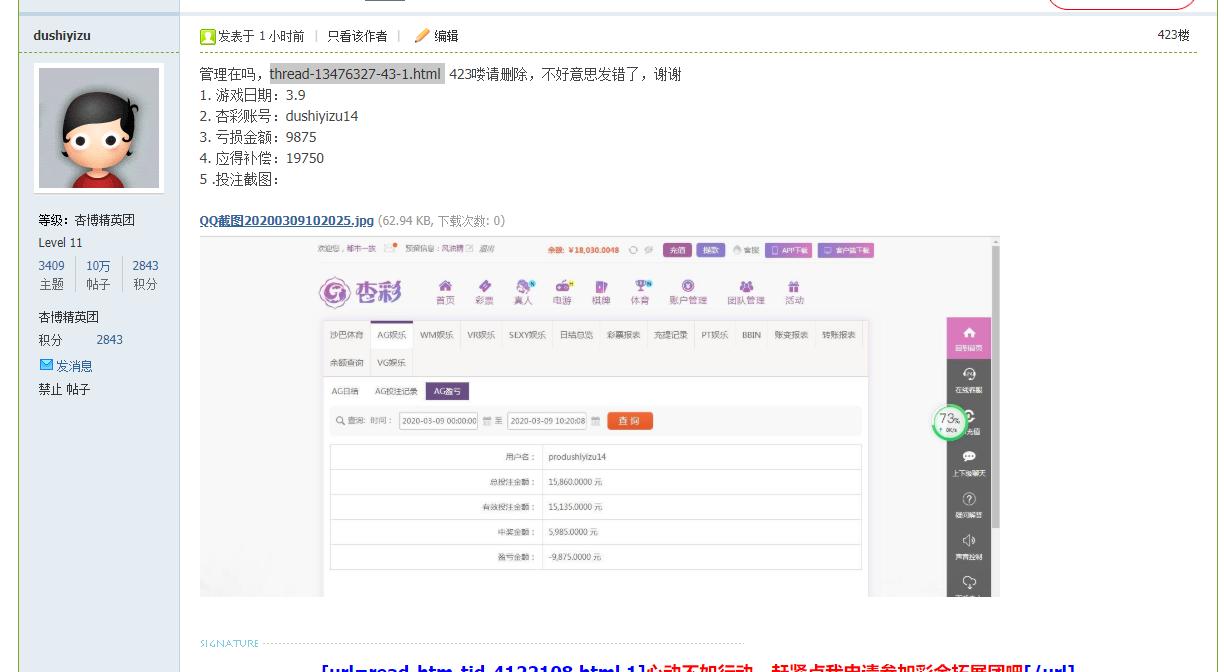Screen dimensions: 1224x672
Task: Select the VR娱乐 tab in screenshot
Action: tap(481, 335)
